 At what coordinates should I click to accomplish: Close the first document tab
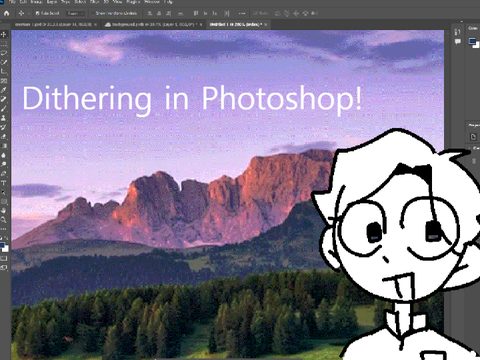95,24
